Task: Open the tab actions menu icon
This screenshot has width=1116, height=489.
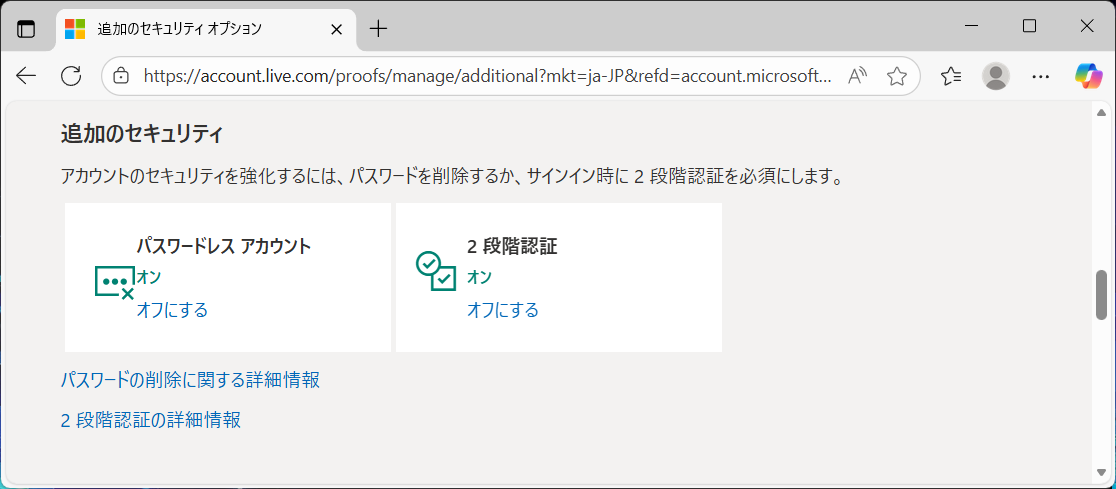Action: point(26,28)
